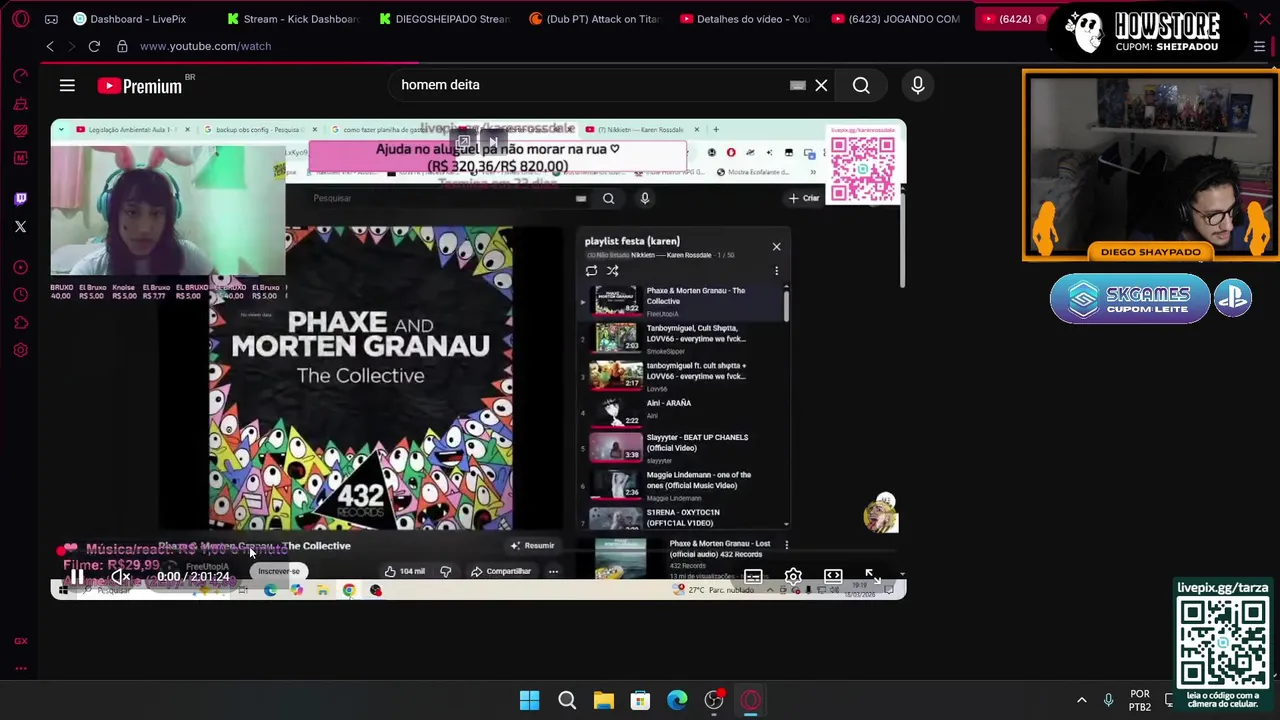Select Phaxe & Morten Granau playlist item
The height and width of the screenshot is (720, 1280).
(682, 301)
